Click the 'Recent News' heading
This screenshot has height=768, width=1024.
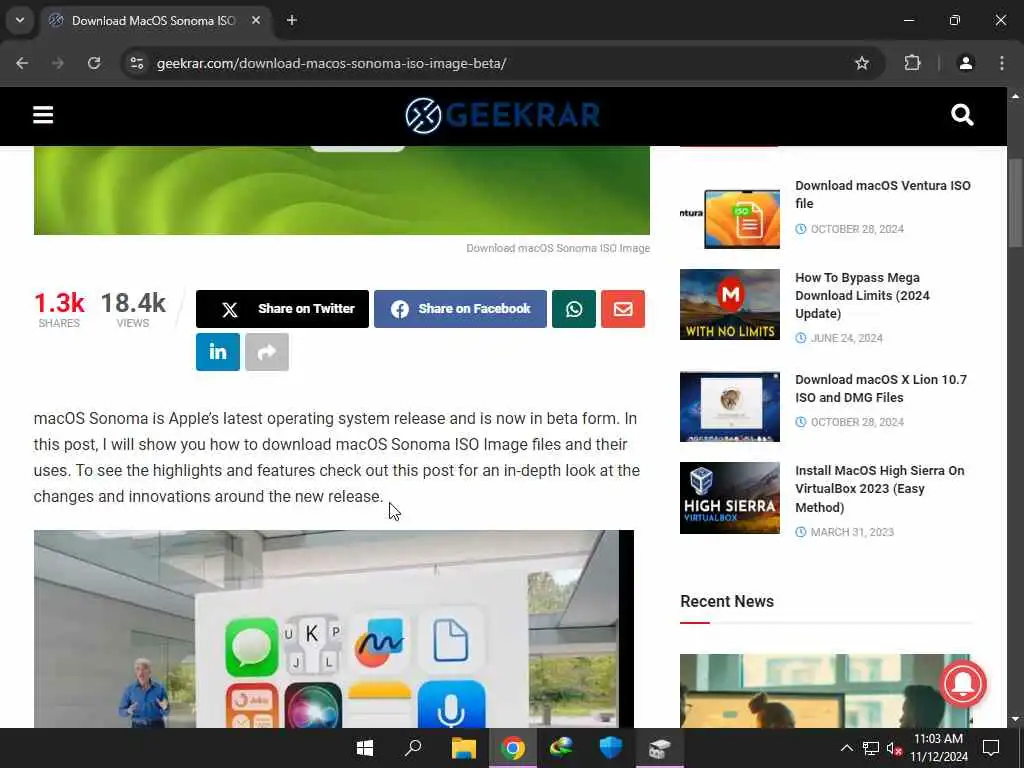(727, 601)
